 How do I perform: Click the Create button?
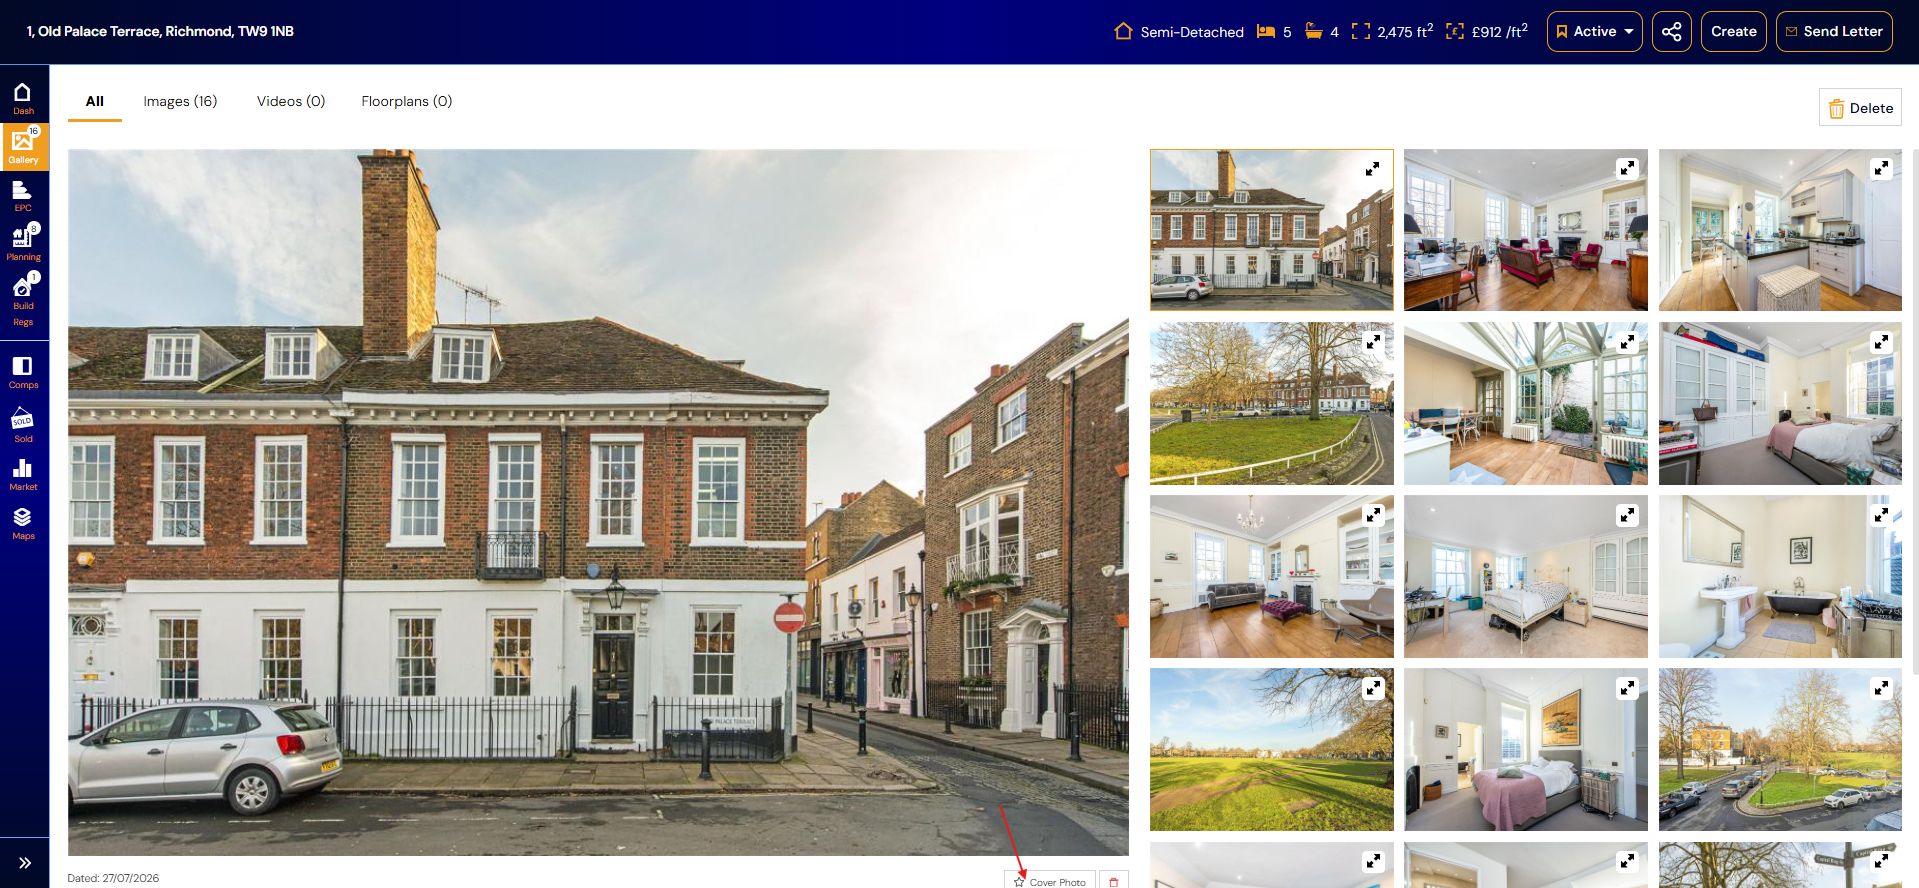(1733, 31)
